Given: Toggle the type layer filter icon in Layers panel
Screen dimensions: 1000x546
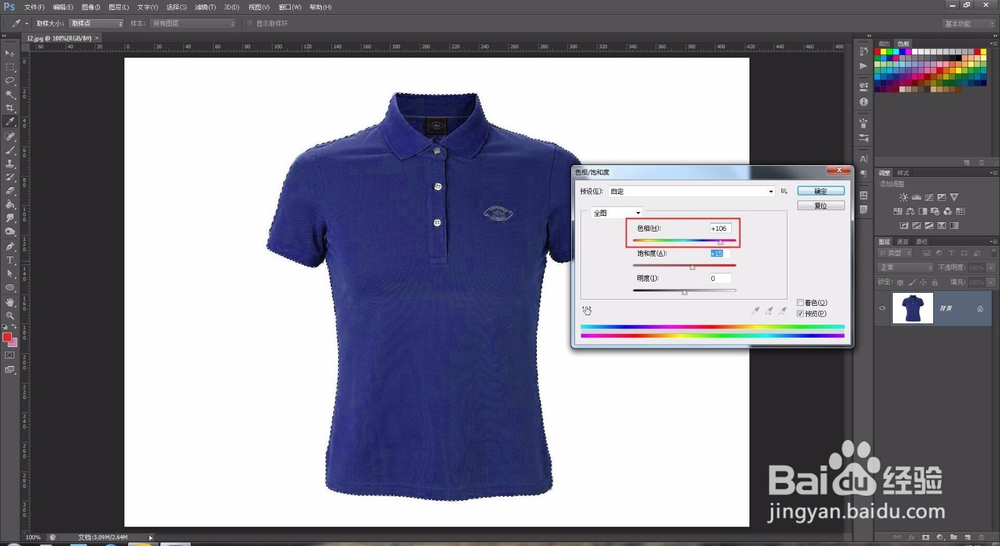Looking at the screenshot, I should pyautogui.click(x=950, y=253).
